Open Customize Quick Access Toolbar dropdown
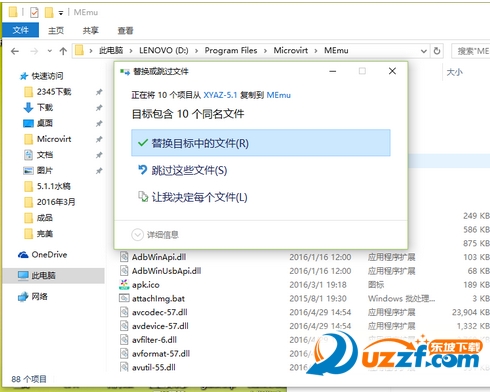This screenshot has width=490, height=392. 61,13
